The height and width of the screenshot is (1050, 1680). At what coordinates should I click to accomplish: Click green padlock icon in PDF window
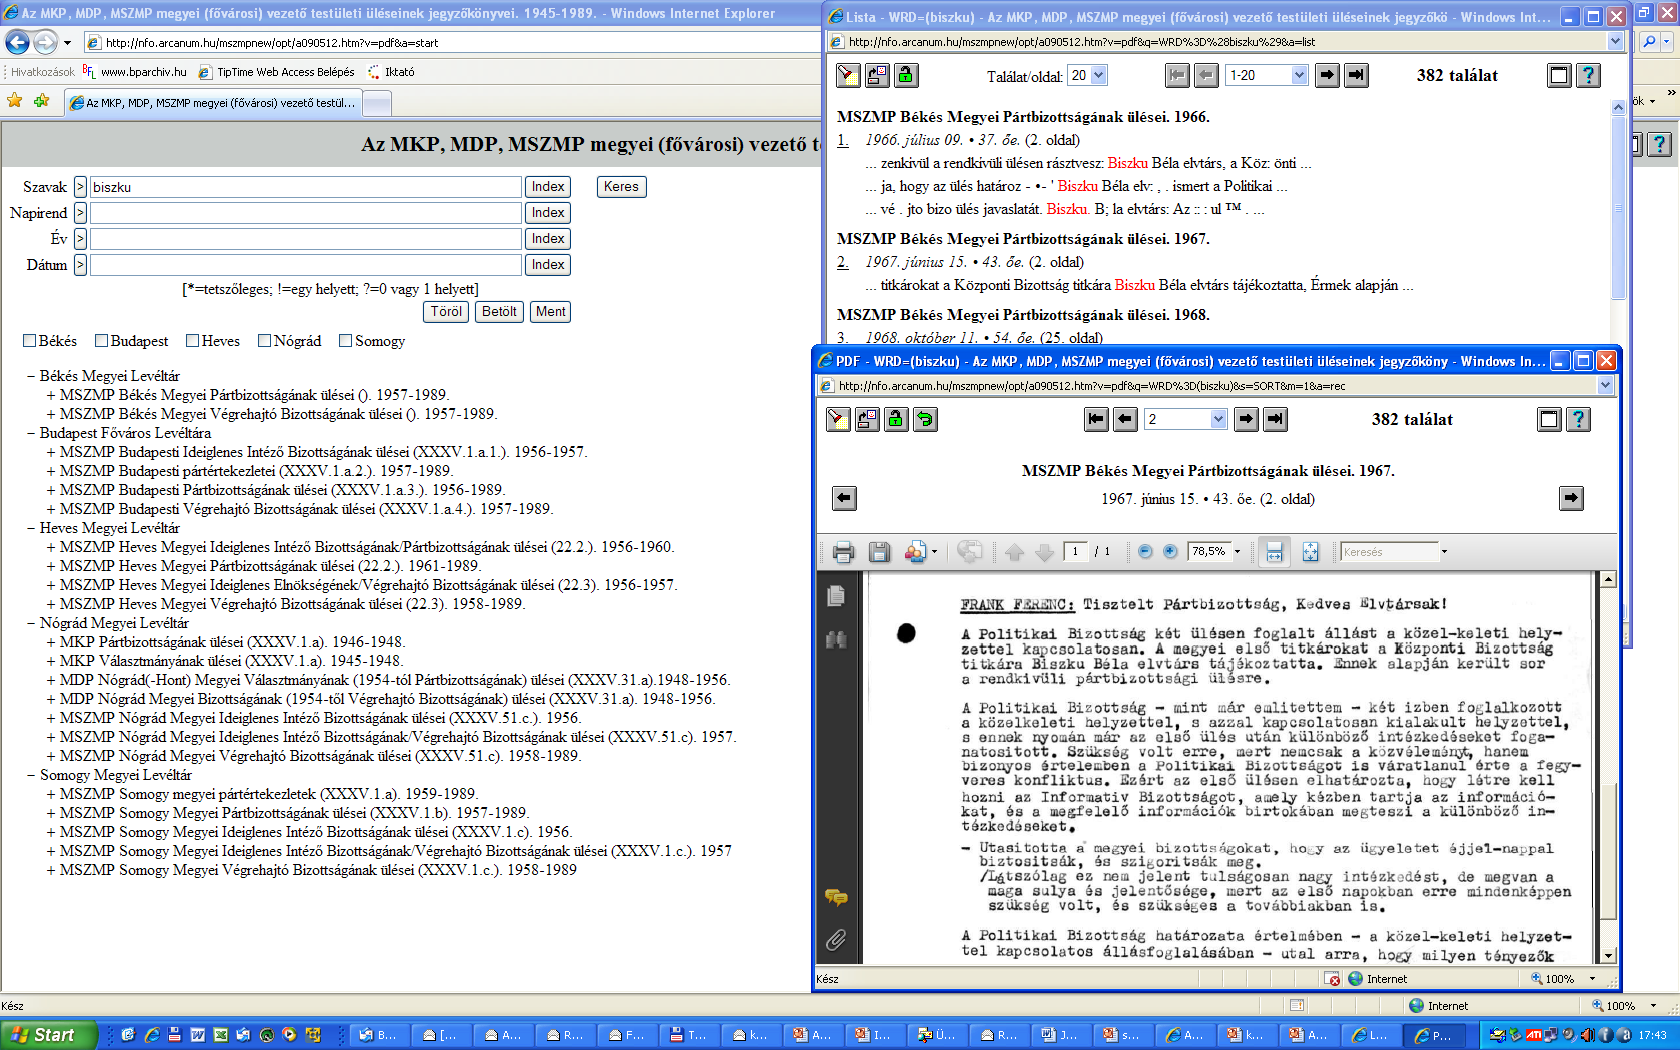(896, 419)
